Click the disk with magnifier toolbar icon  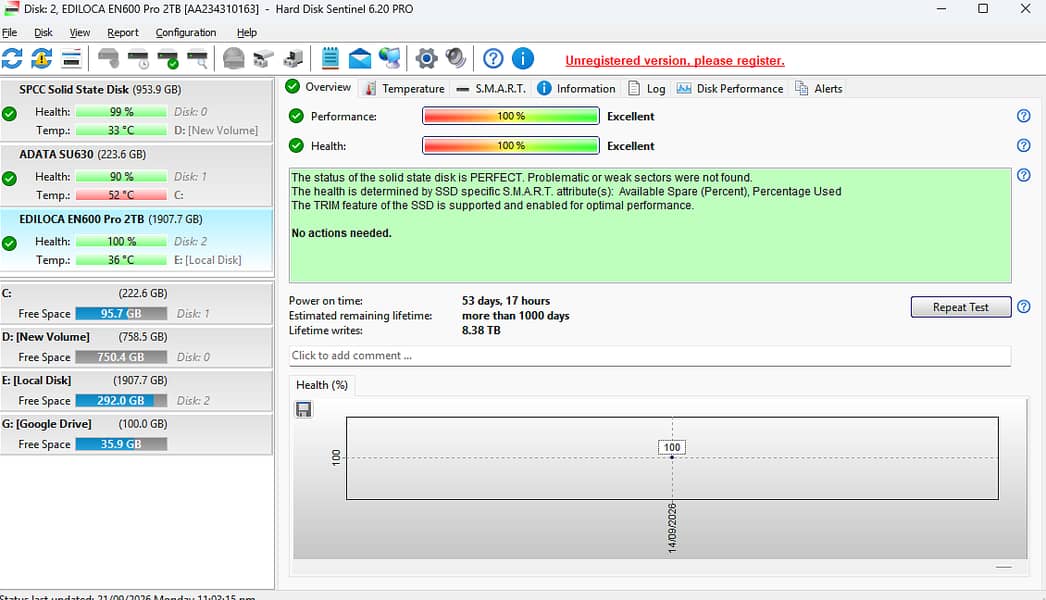tap(197, 59)
